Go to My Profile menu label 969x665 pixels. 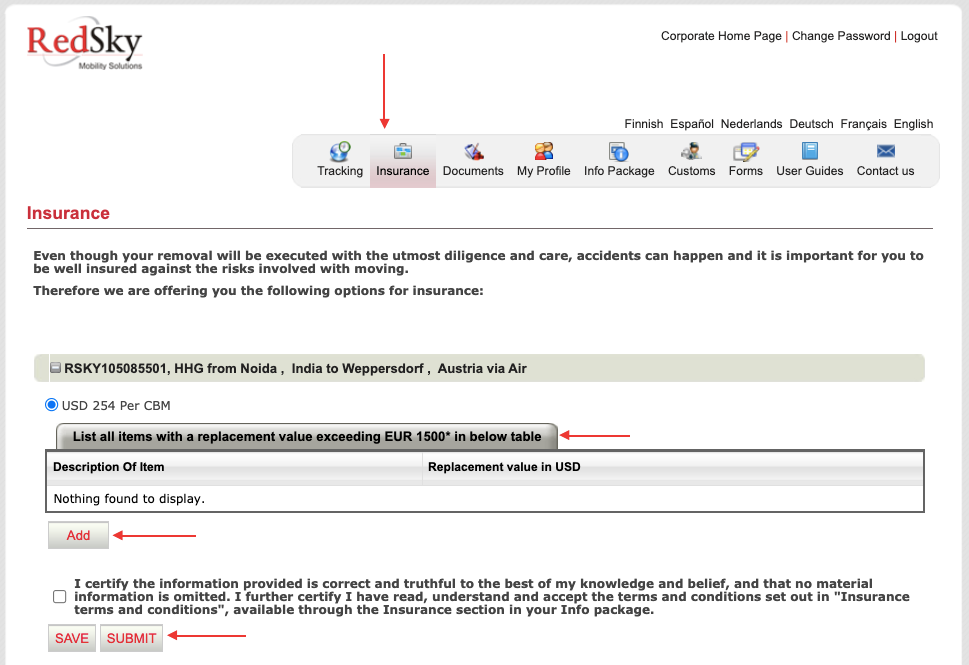[x=543, y=171]
